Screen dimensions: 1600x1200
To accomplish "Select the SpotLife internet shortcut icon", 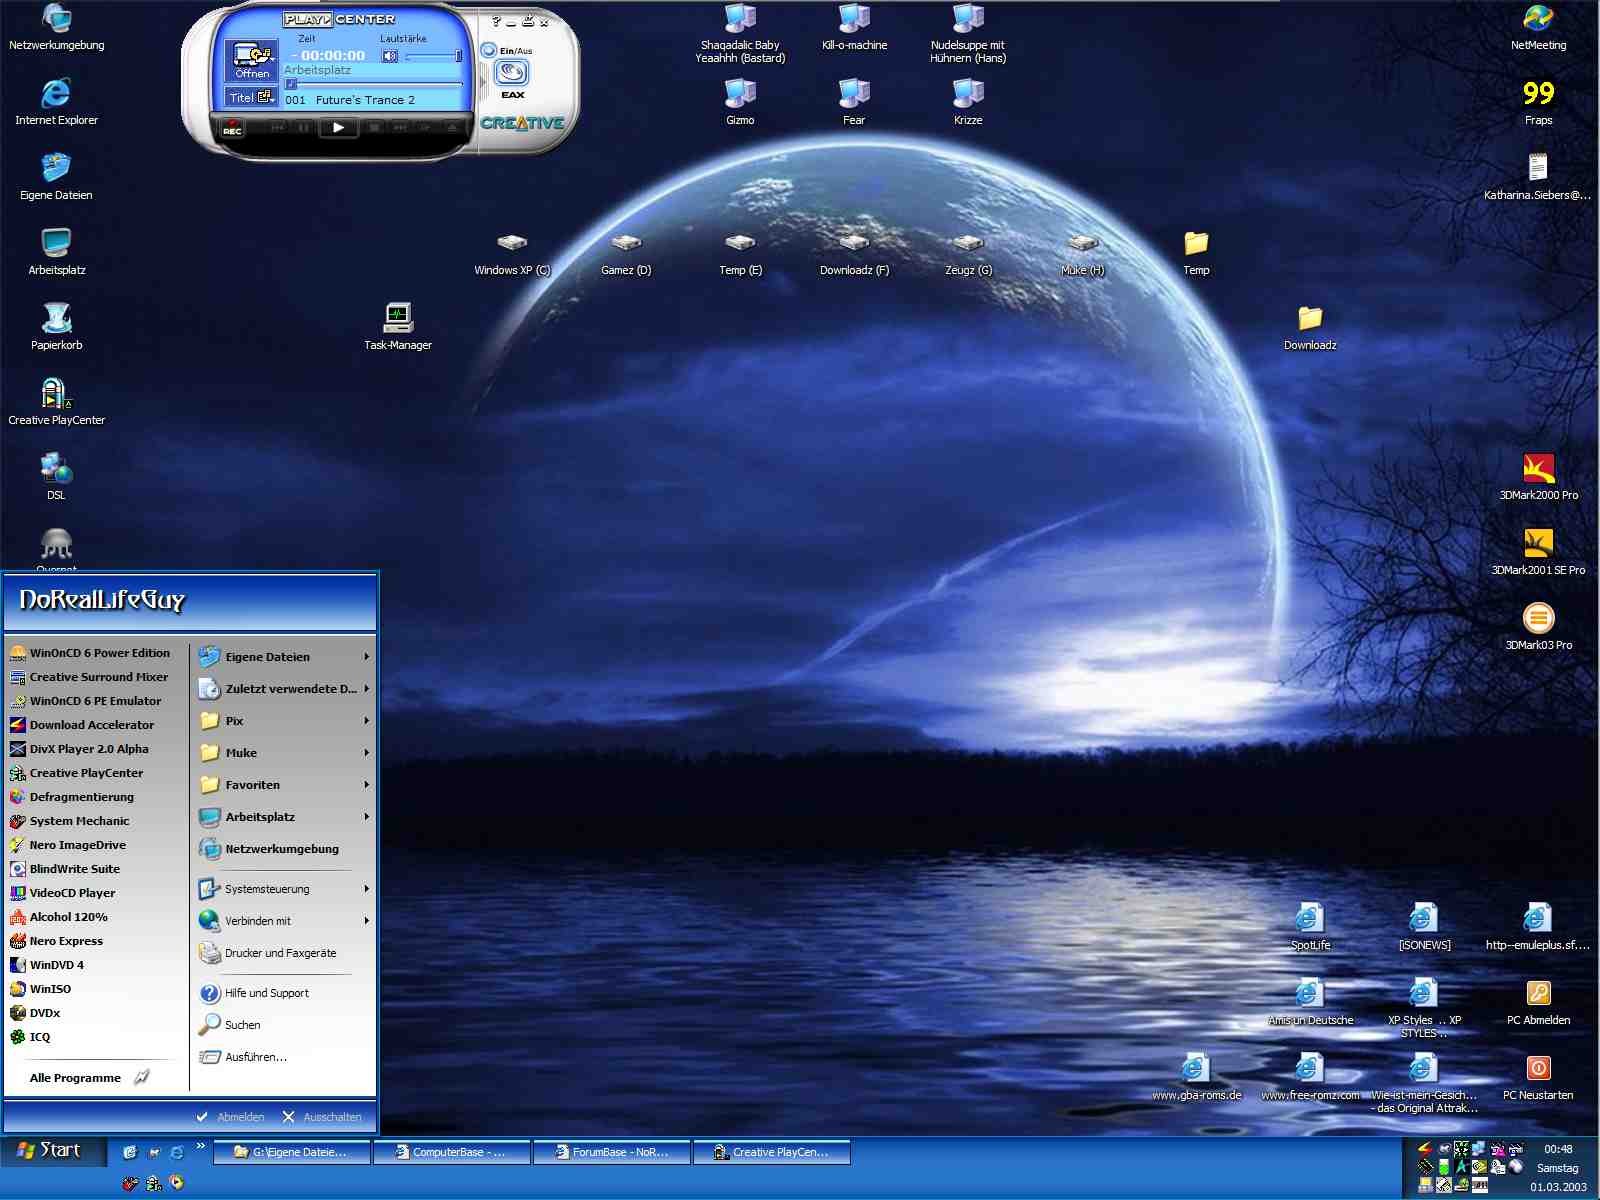I will point(1310,927).
